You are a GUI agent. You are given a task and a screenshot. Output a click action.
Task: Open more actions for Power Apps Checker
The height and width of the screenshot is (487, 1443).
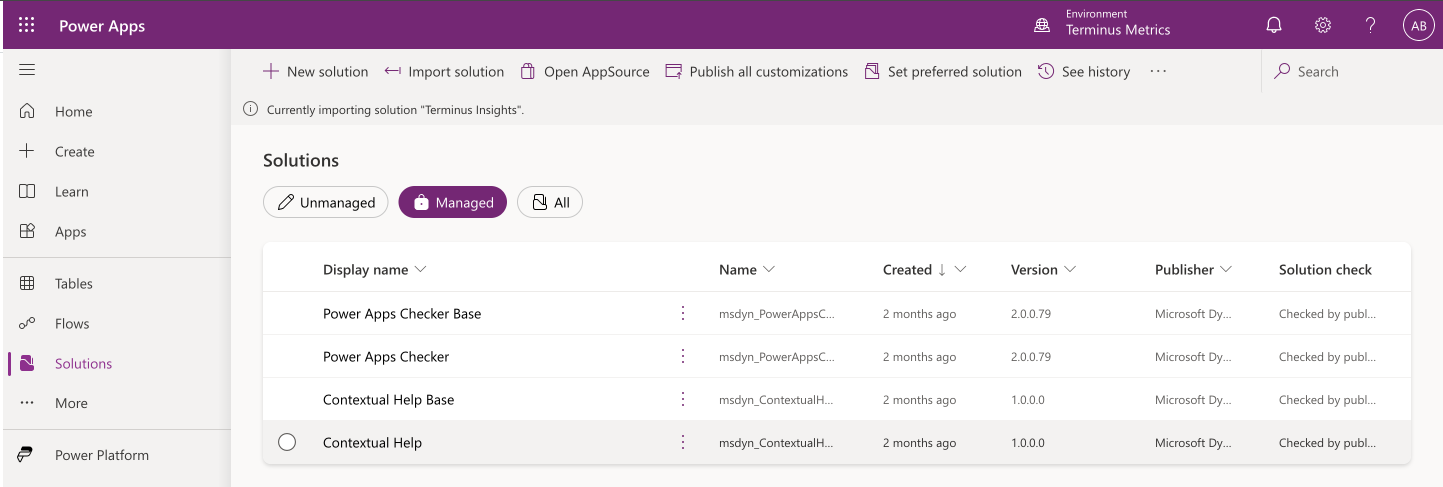683,356
